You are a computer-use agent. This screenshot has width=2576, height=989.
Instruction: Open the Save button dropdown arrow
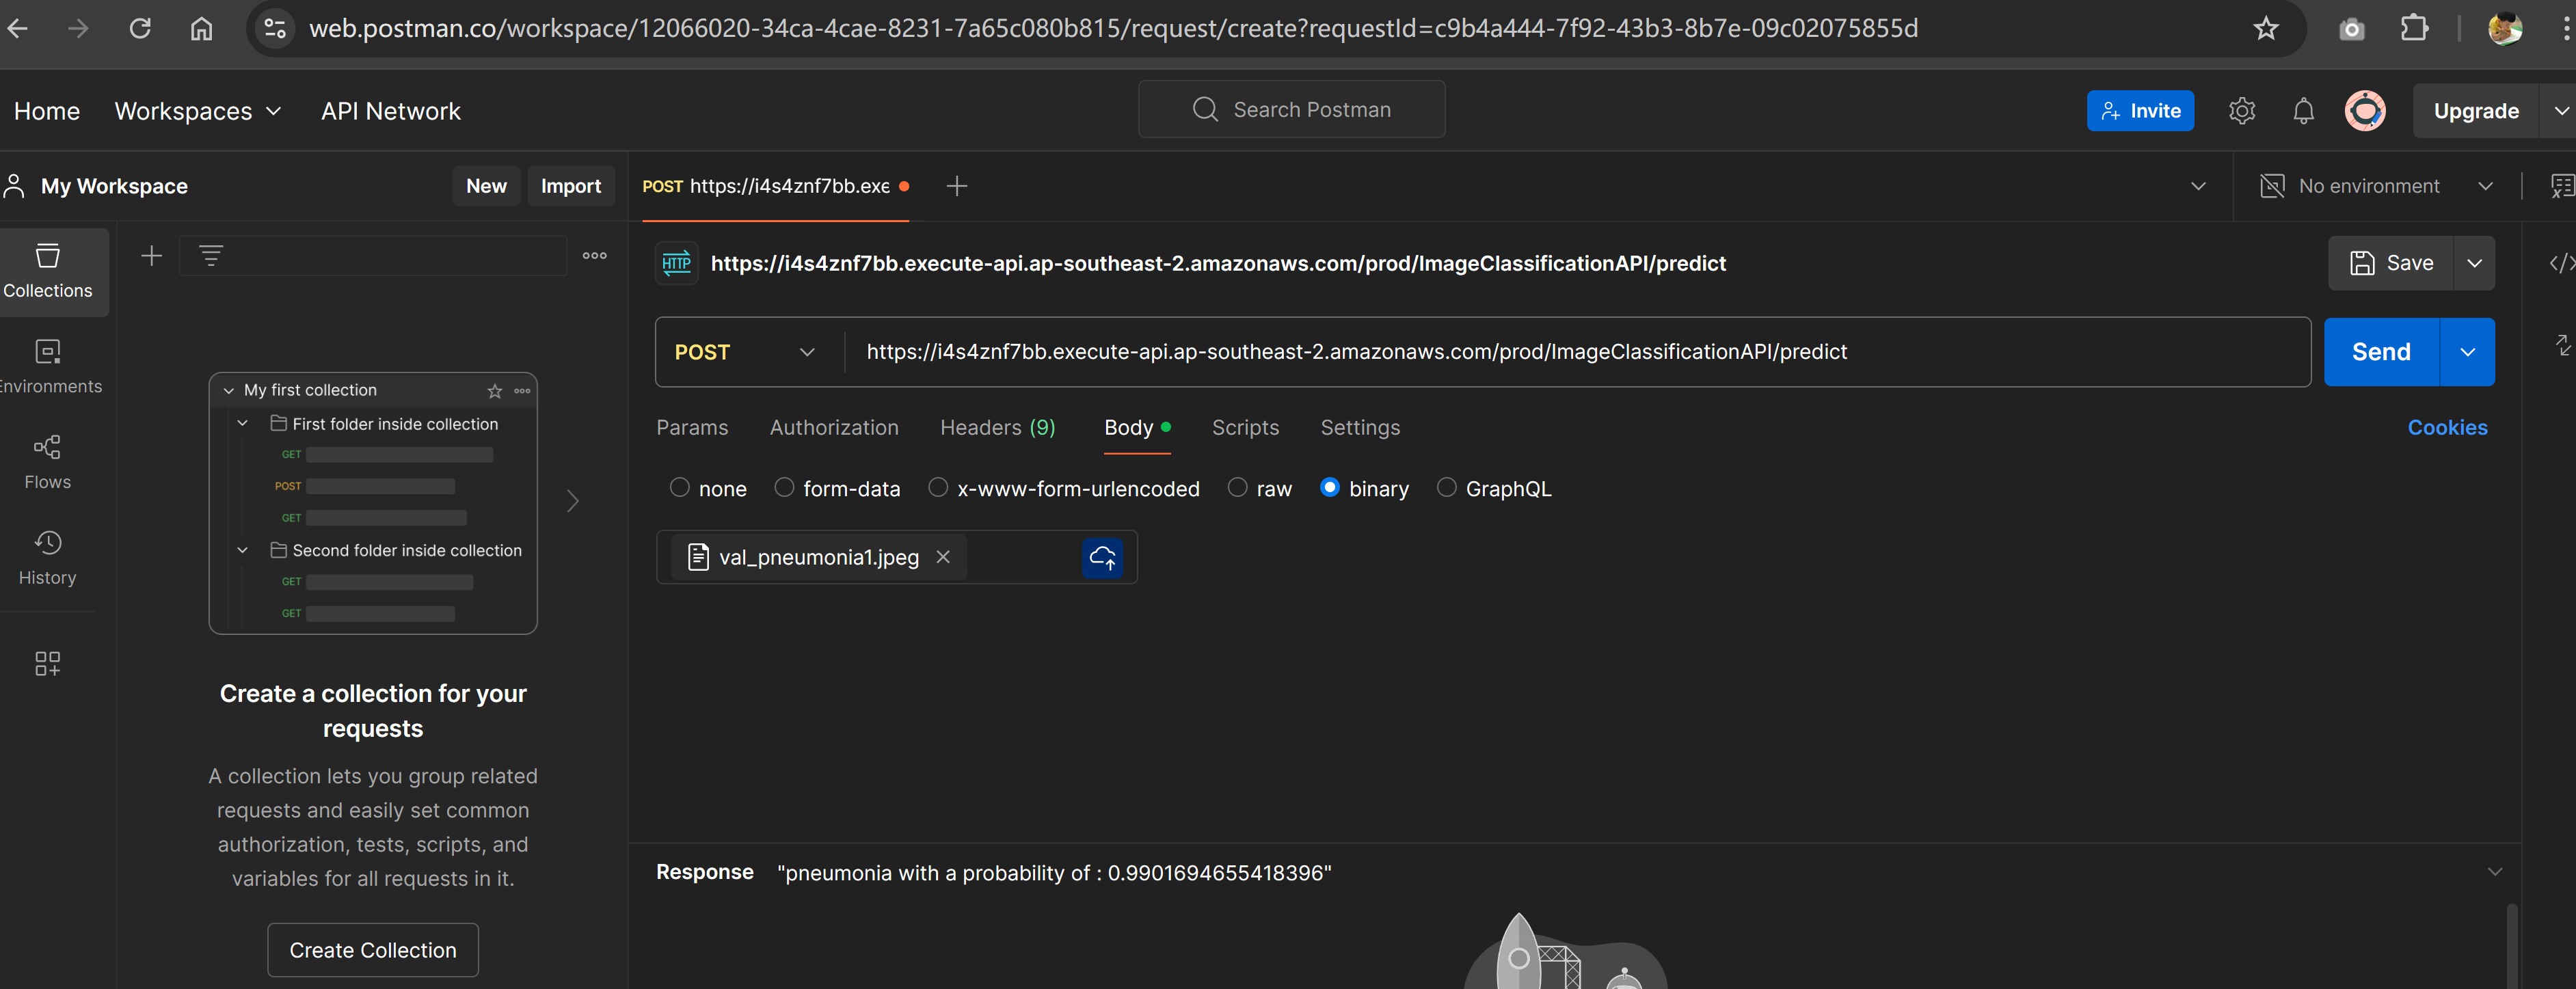point(2474,263)
